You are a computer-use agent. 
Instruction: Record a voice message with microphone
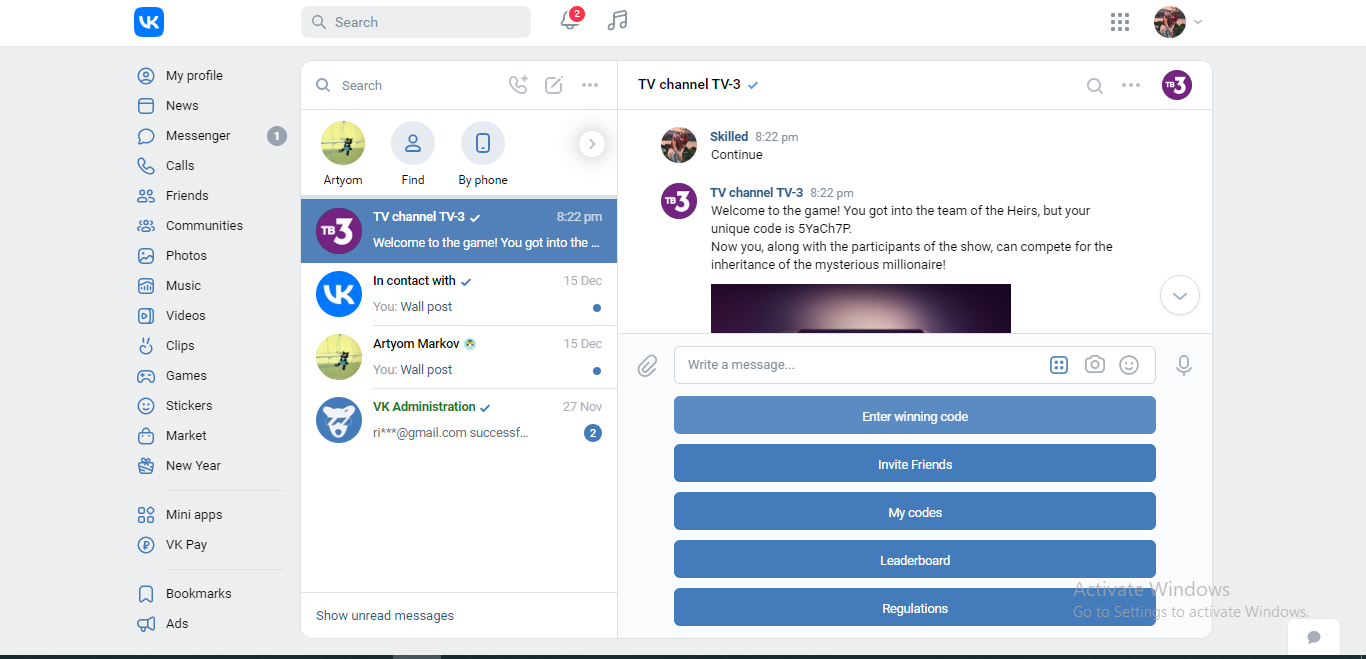pyautogui.click(x=1184, y=366)
